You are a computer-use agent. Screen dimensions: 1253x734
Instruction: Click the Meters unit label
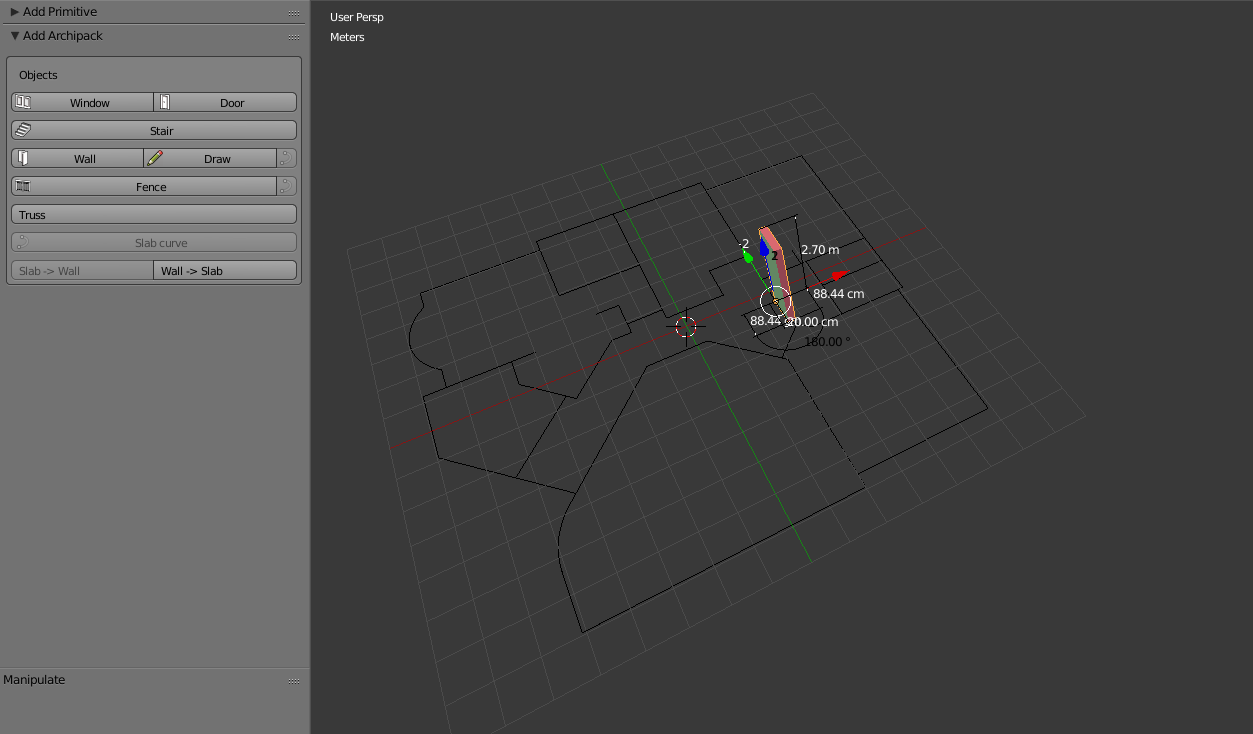tap(347, 37)
